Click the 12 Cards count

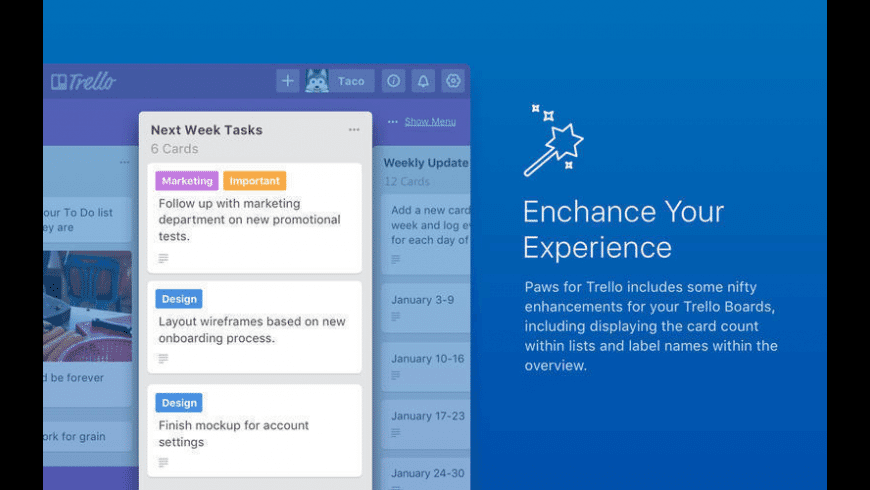[x=407, y=181]
